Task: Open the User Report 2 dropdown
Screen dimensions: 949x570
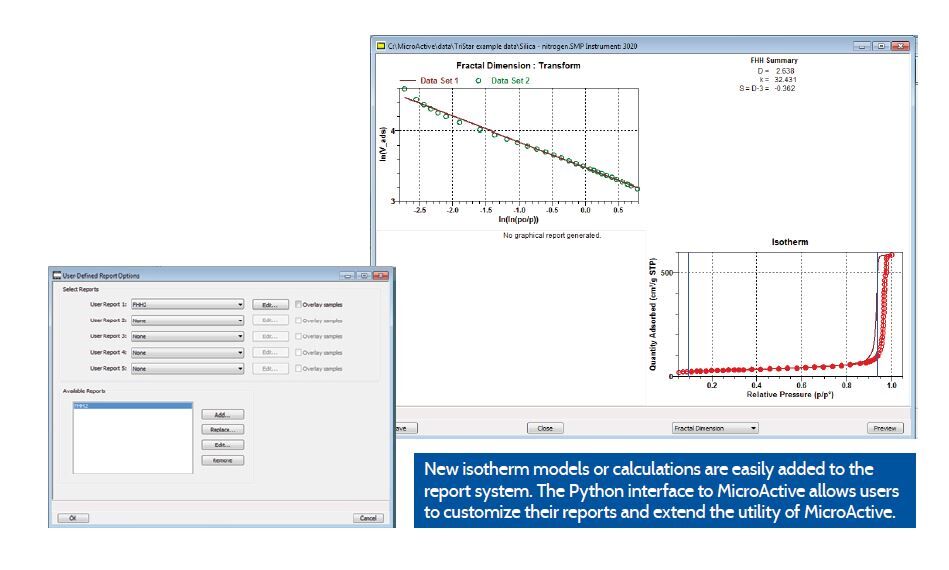Action: 188,320
